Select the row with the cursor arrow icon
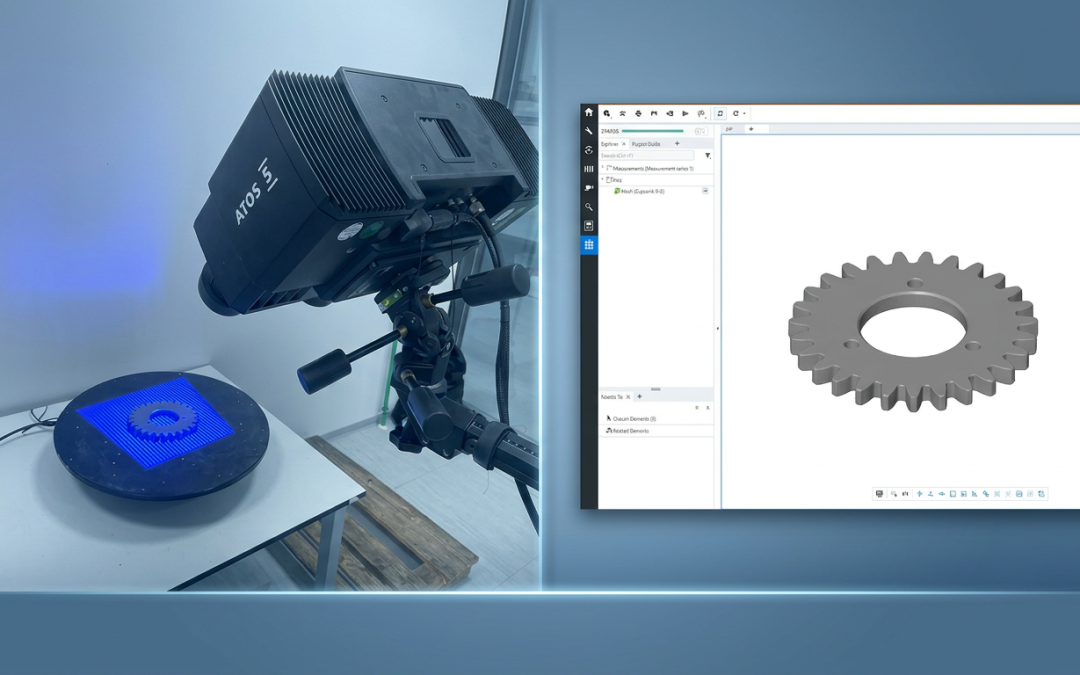Screen dimensions: 1080x675 coord(656,419)
